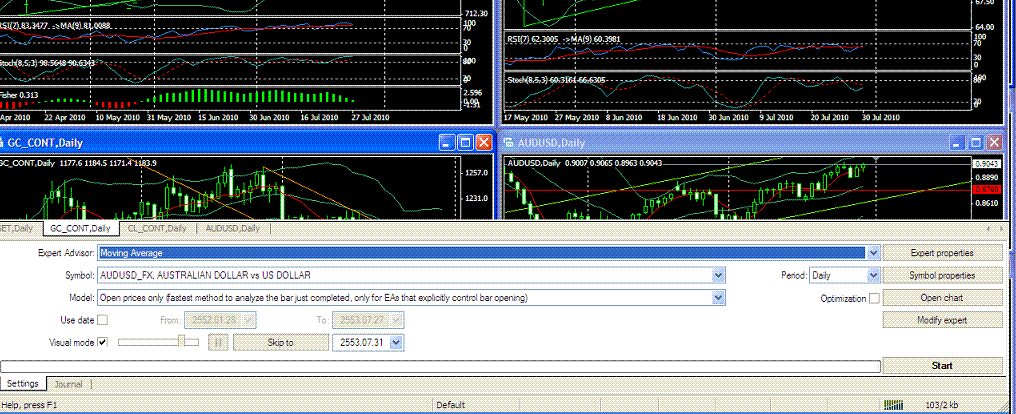1016x414 pixels.
Task: Start the strategy test
Action: coord(942,365)
